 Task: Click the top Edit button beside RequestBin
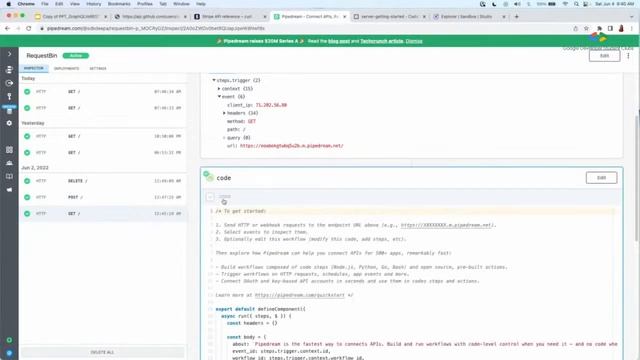(604, 56)
